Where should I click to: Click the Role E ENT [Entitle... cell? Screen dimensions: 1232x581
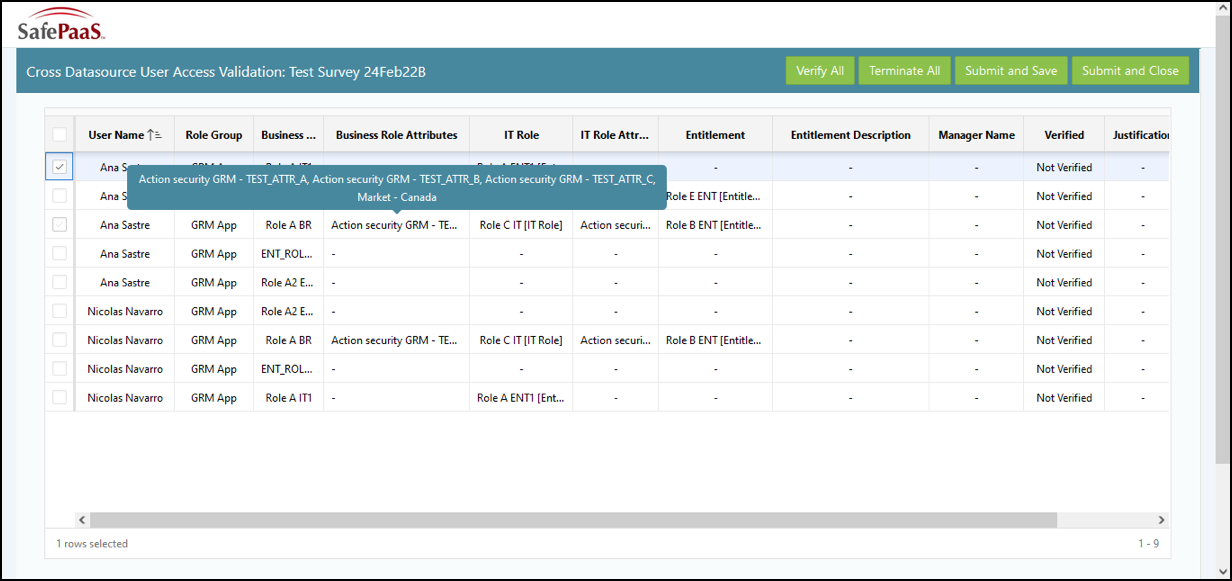pos(713,197)
